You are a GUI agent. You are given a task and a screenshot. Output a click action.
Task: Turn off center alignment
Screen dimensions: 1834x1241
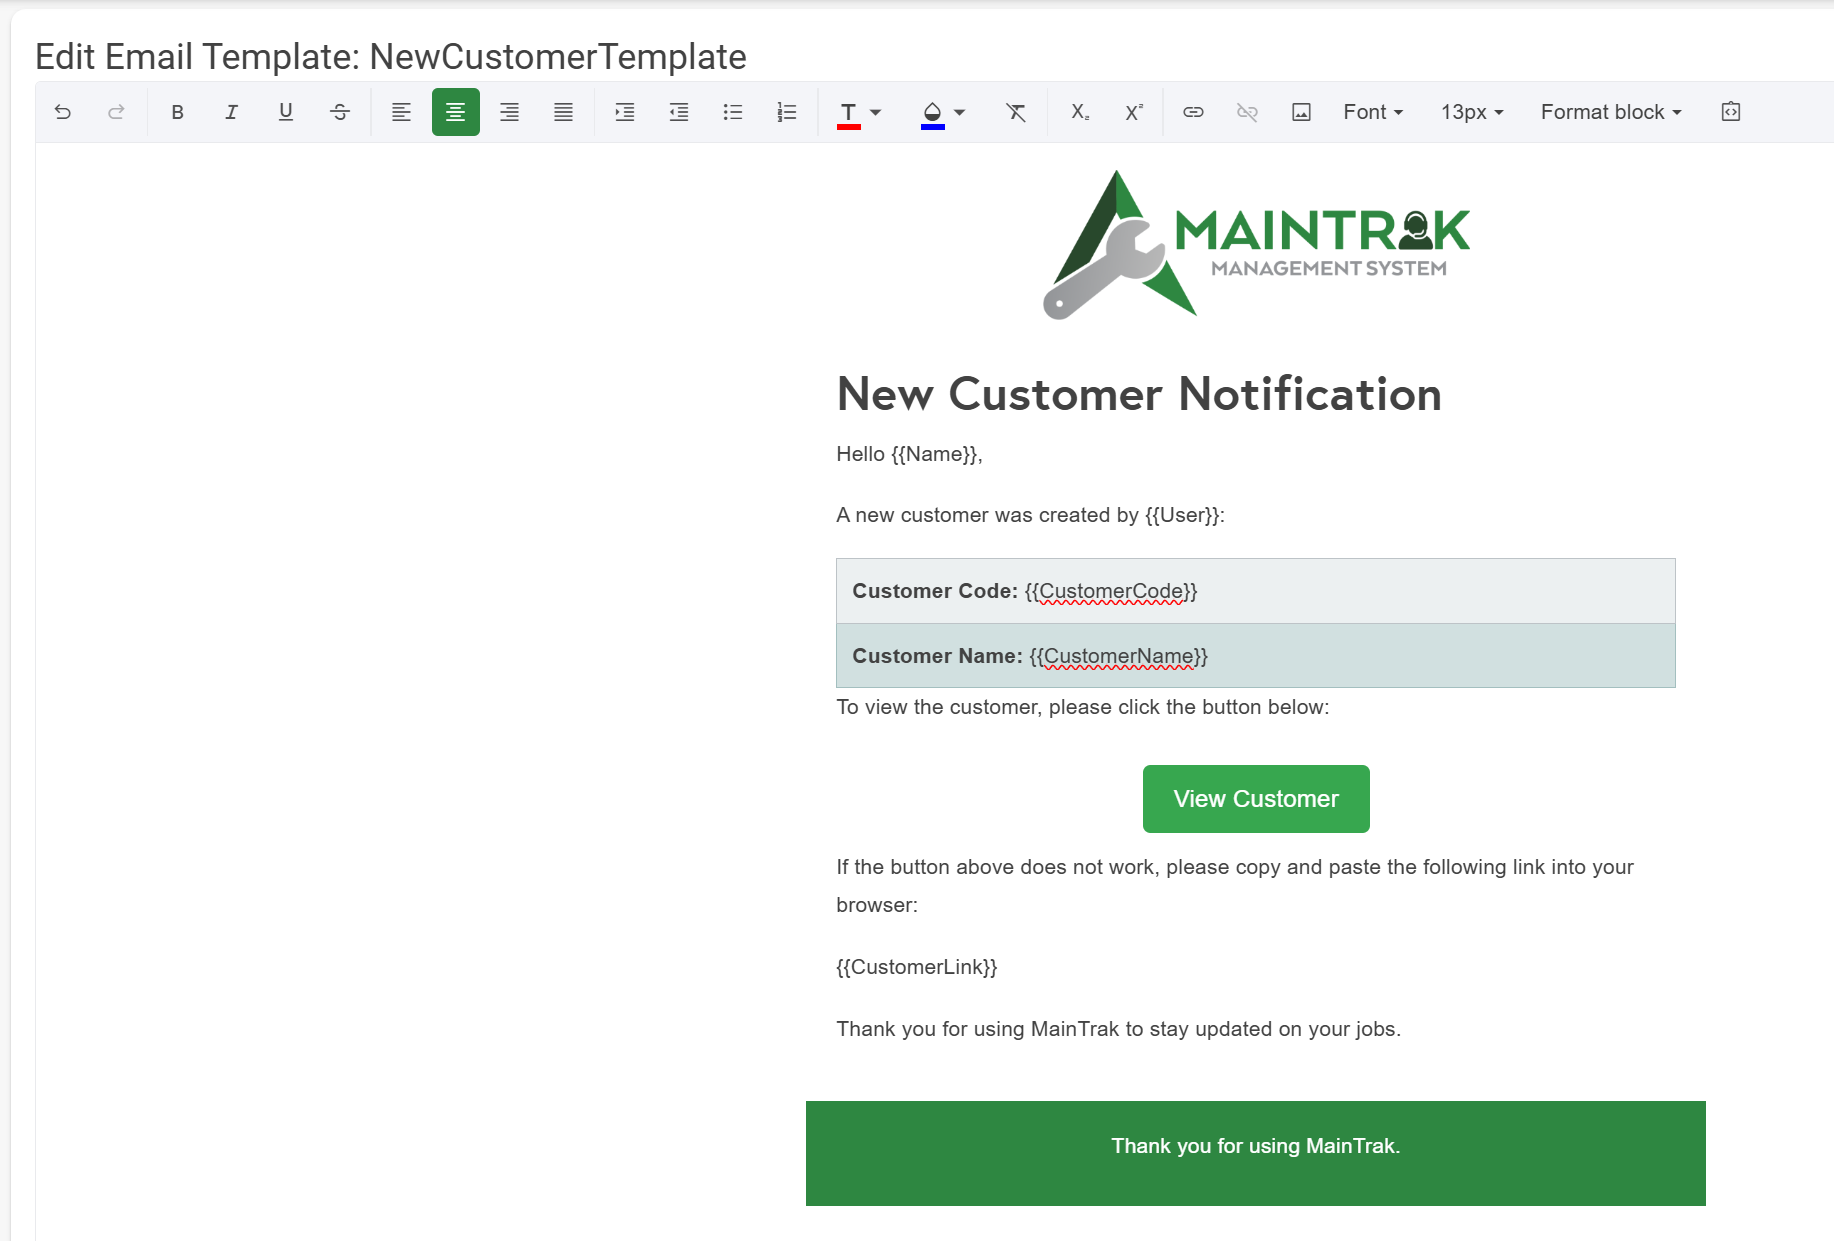455,112
